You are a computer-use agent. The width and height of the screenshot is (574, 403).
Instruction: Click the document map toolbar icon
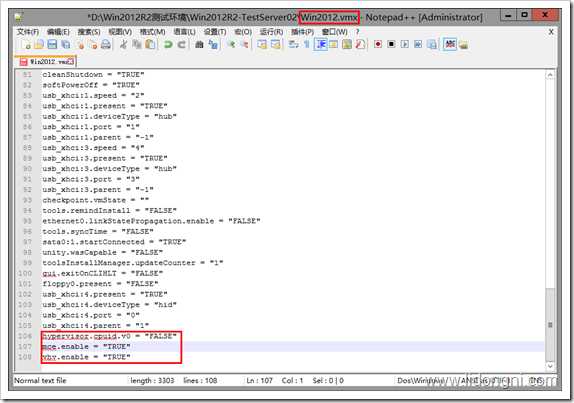pyautogui.click(x=347, y=45)
